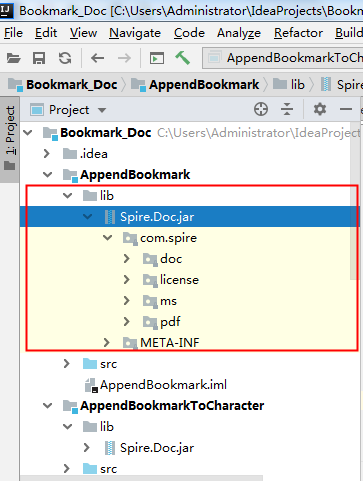This screenshot has height=481, width=363.
Task: Click the Synchronize refresh icon
Action: (65, 58)
